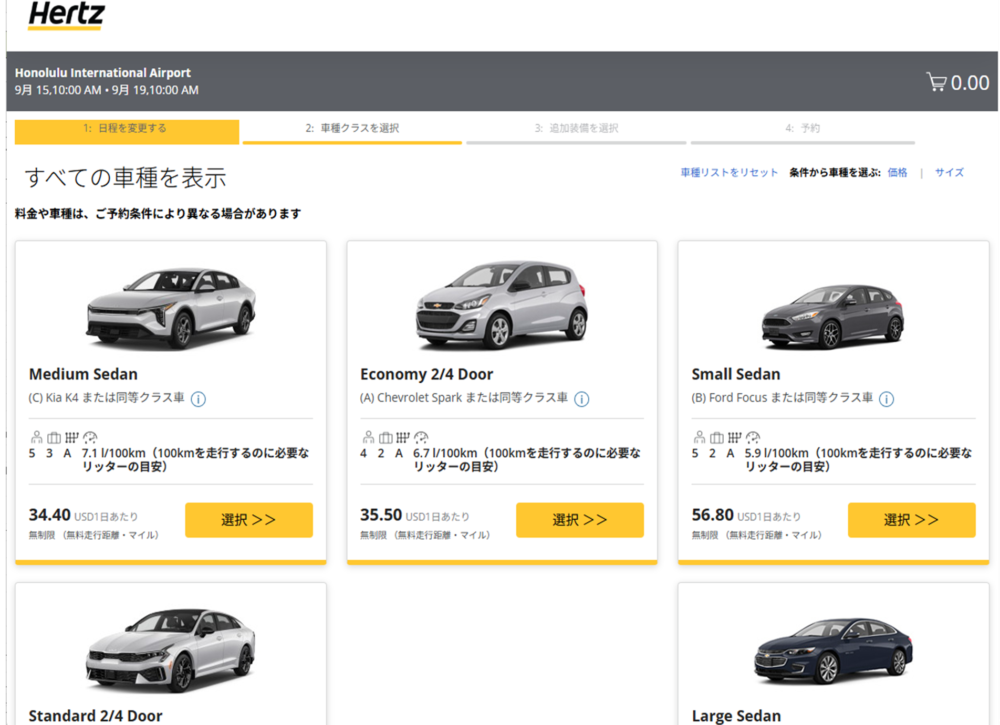Click passenger seat icon on Medium Sedan card
This screenshot has height=725, width=1000.
pyautogui.click(x=35, y=437)
